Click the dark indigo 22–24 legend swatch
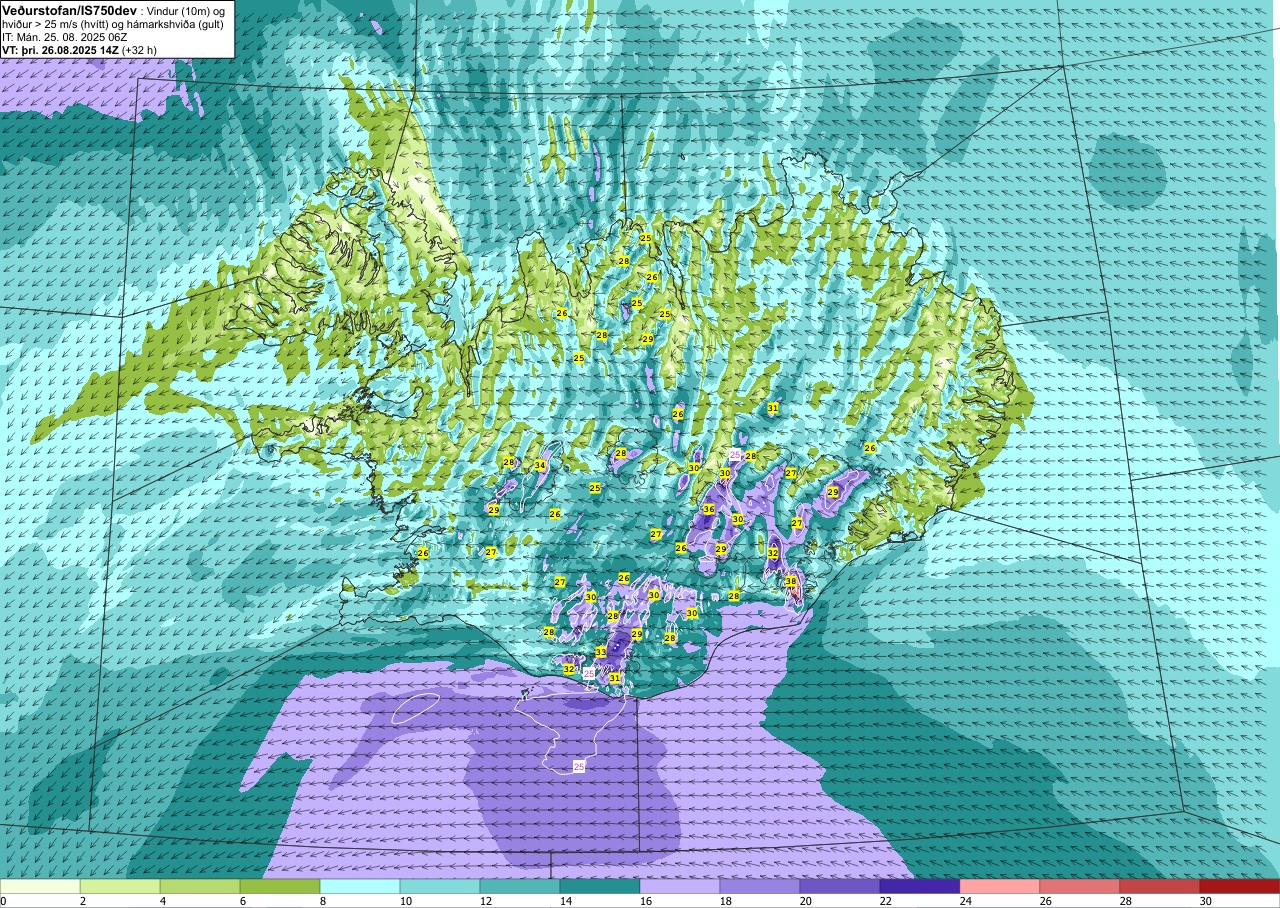Image resolution: width=1280 pixels, height=908 pixels. pos(920,886)
